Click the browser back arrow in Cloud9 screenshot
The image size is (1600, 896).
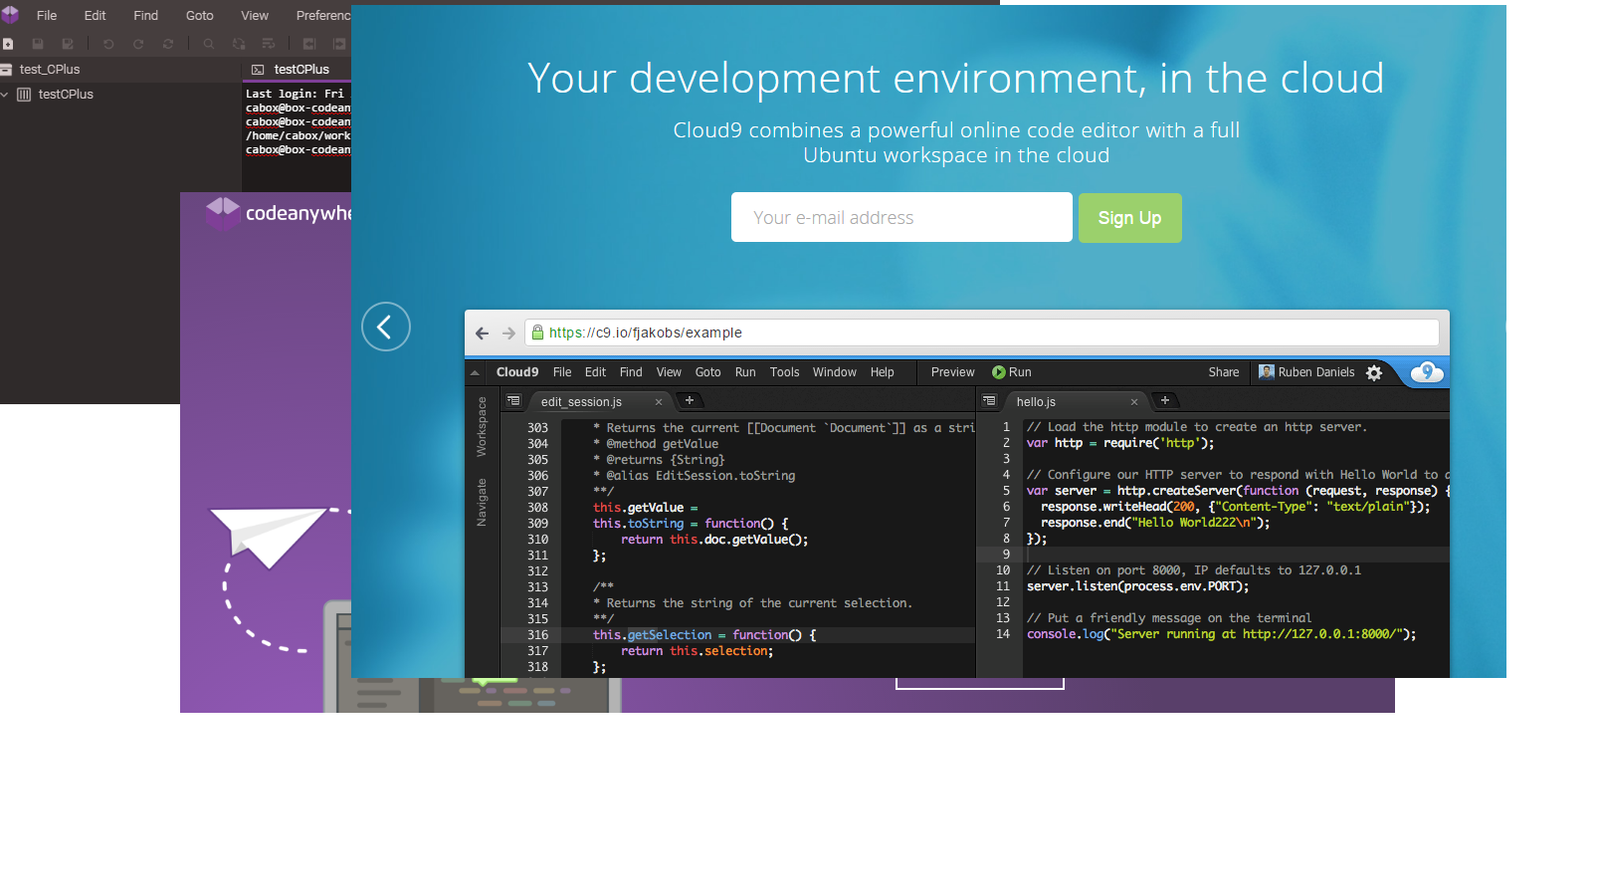click(x=482, y=333)
